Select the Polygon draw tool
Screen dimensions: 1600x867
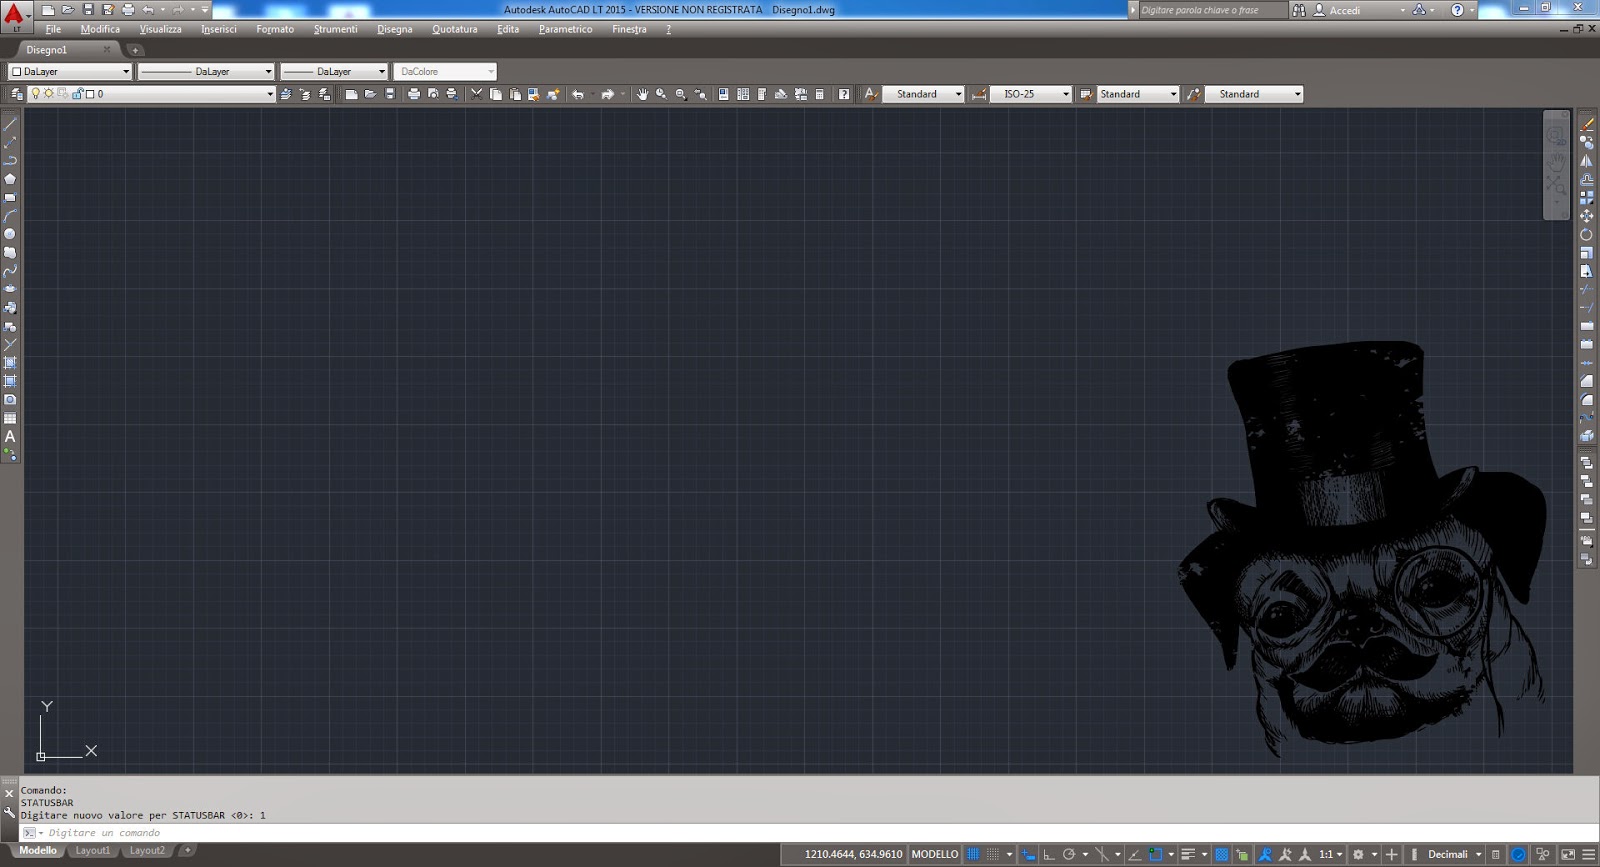10,179
